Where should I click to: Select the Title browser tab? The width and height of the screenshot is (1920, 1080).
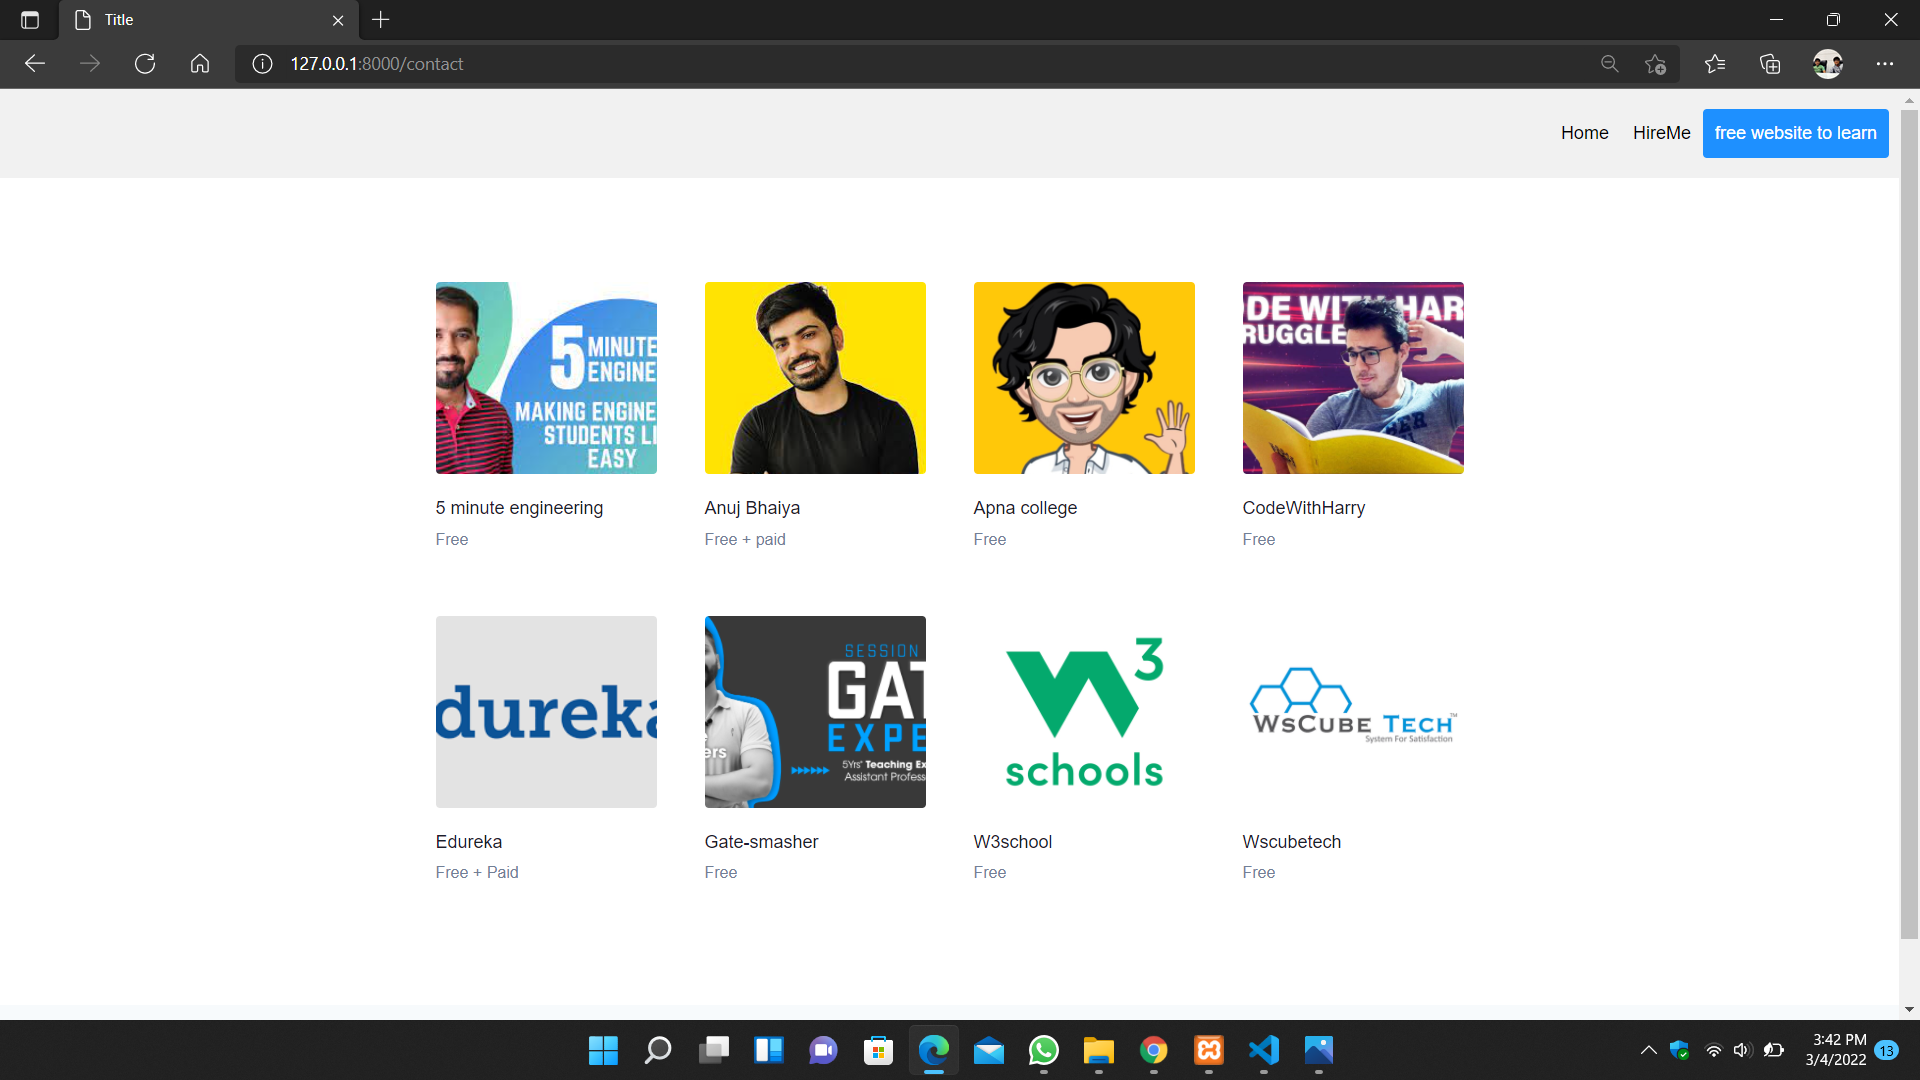209,20
